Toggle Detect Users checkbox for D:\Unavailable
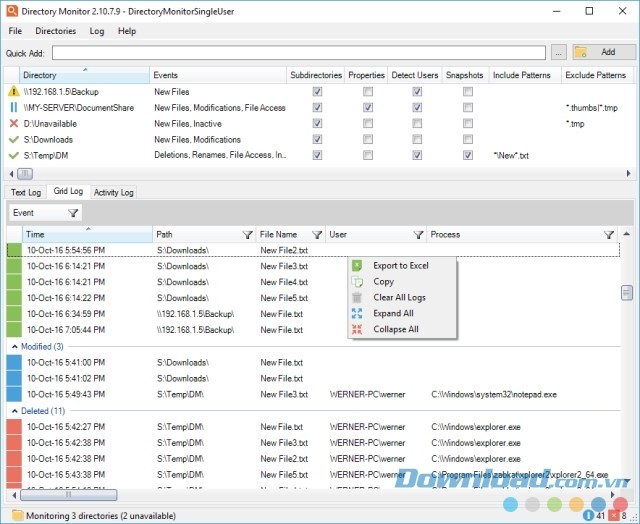Viewport: 640px width, 524px height. (x=417, y=123)
